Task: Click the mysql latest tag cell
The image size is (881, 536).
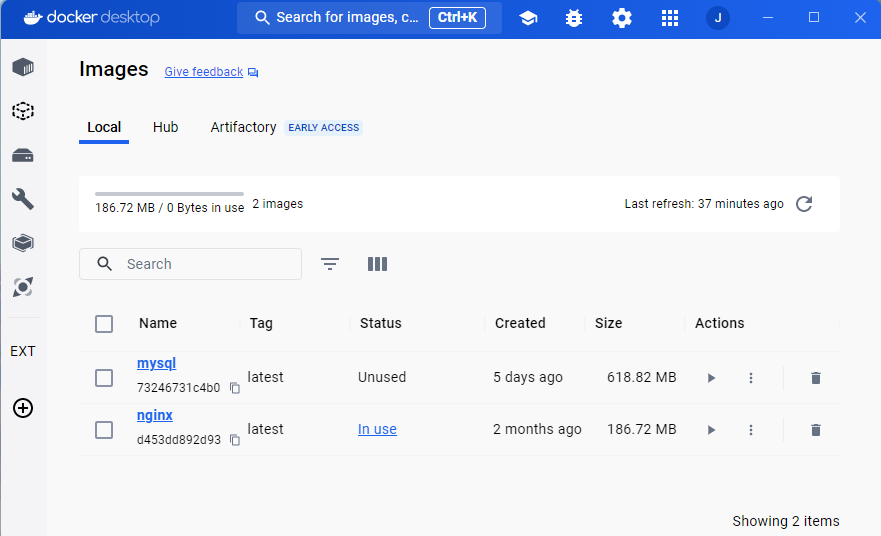Action: click(x=265, y=377)
